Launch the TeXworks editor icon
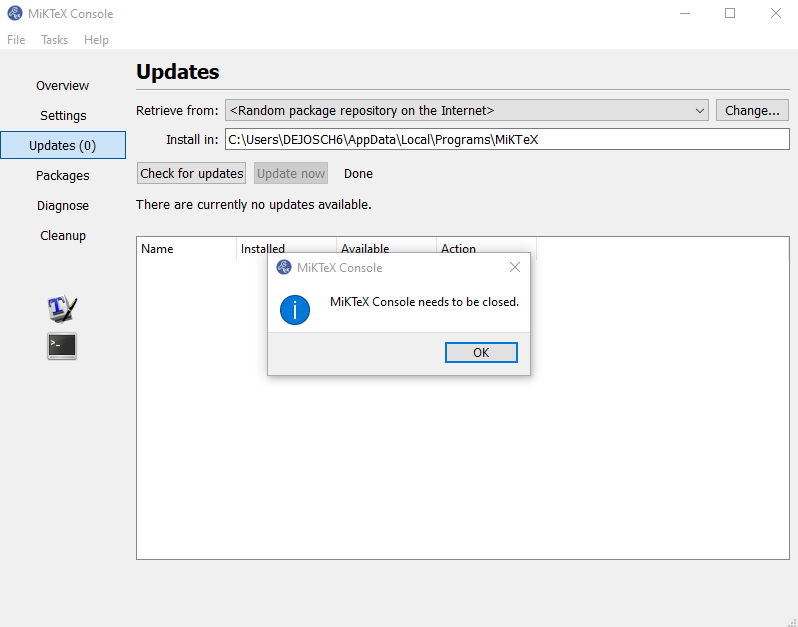798x627 pixels. 62,308
